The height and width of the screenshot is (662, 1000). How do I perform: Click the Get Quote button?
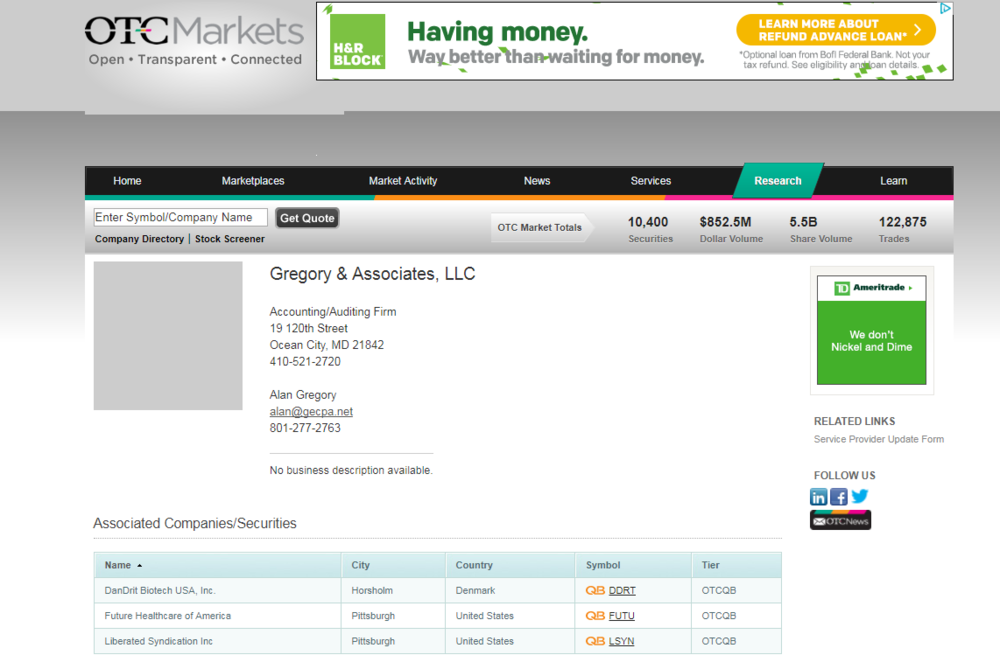307,218
